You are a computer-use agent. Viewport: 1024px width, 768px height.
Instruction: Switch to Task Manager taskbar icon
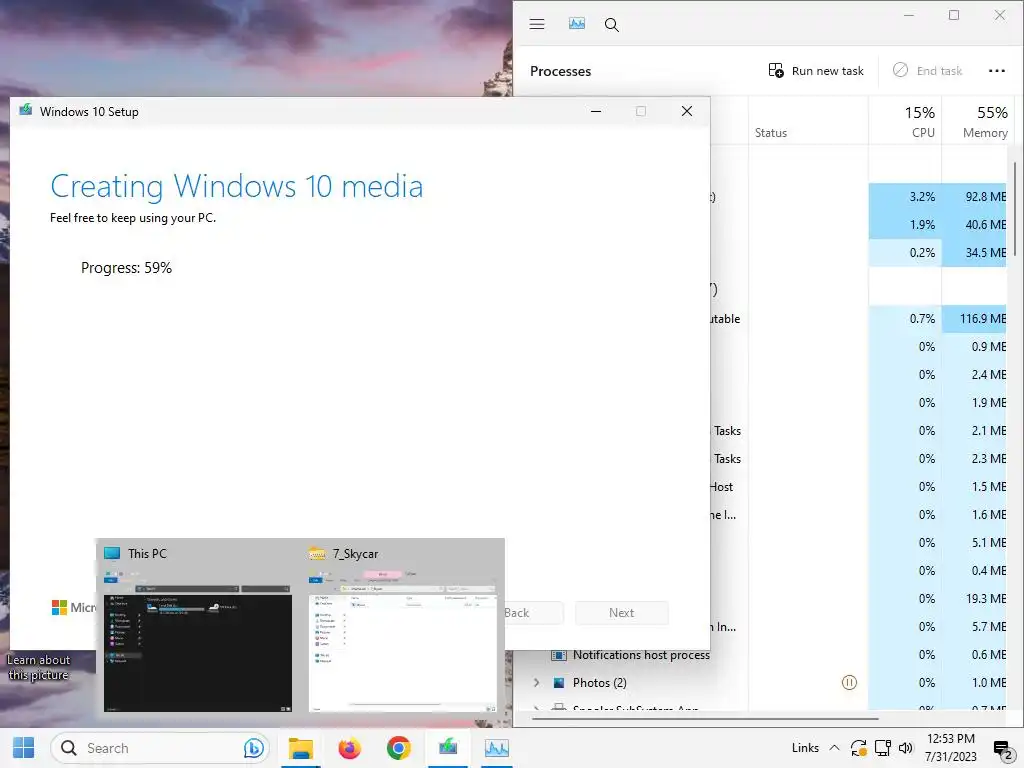tap(496, 748)
